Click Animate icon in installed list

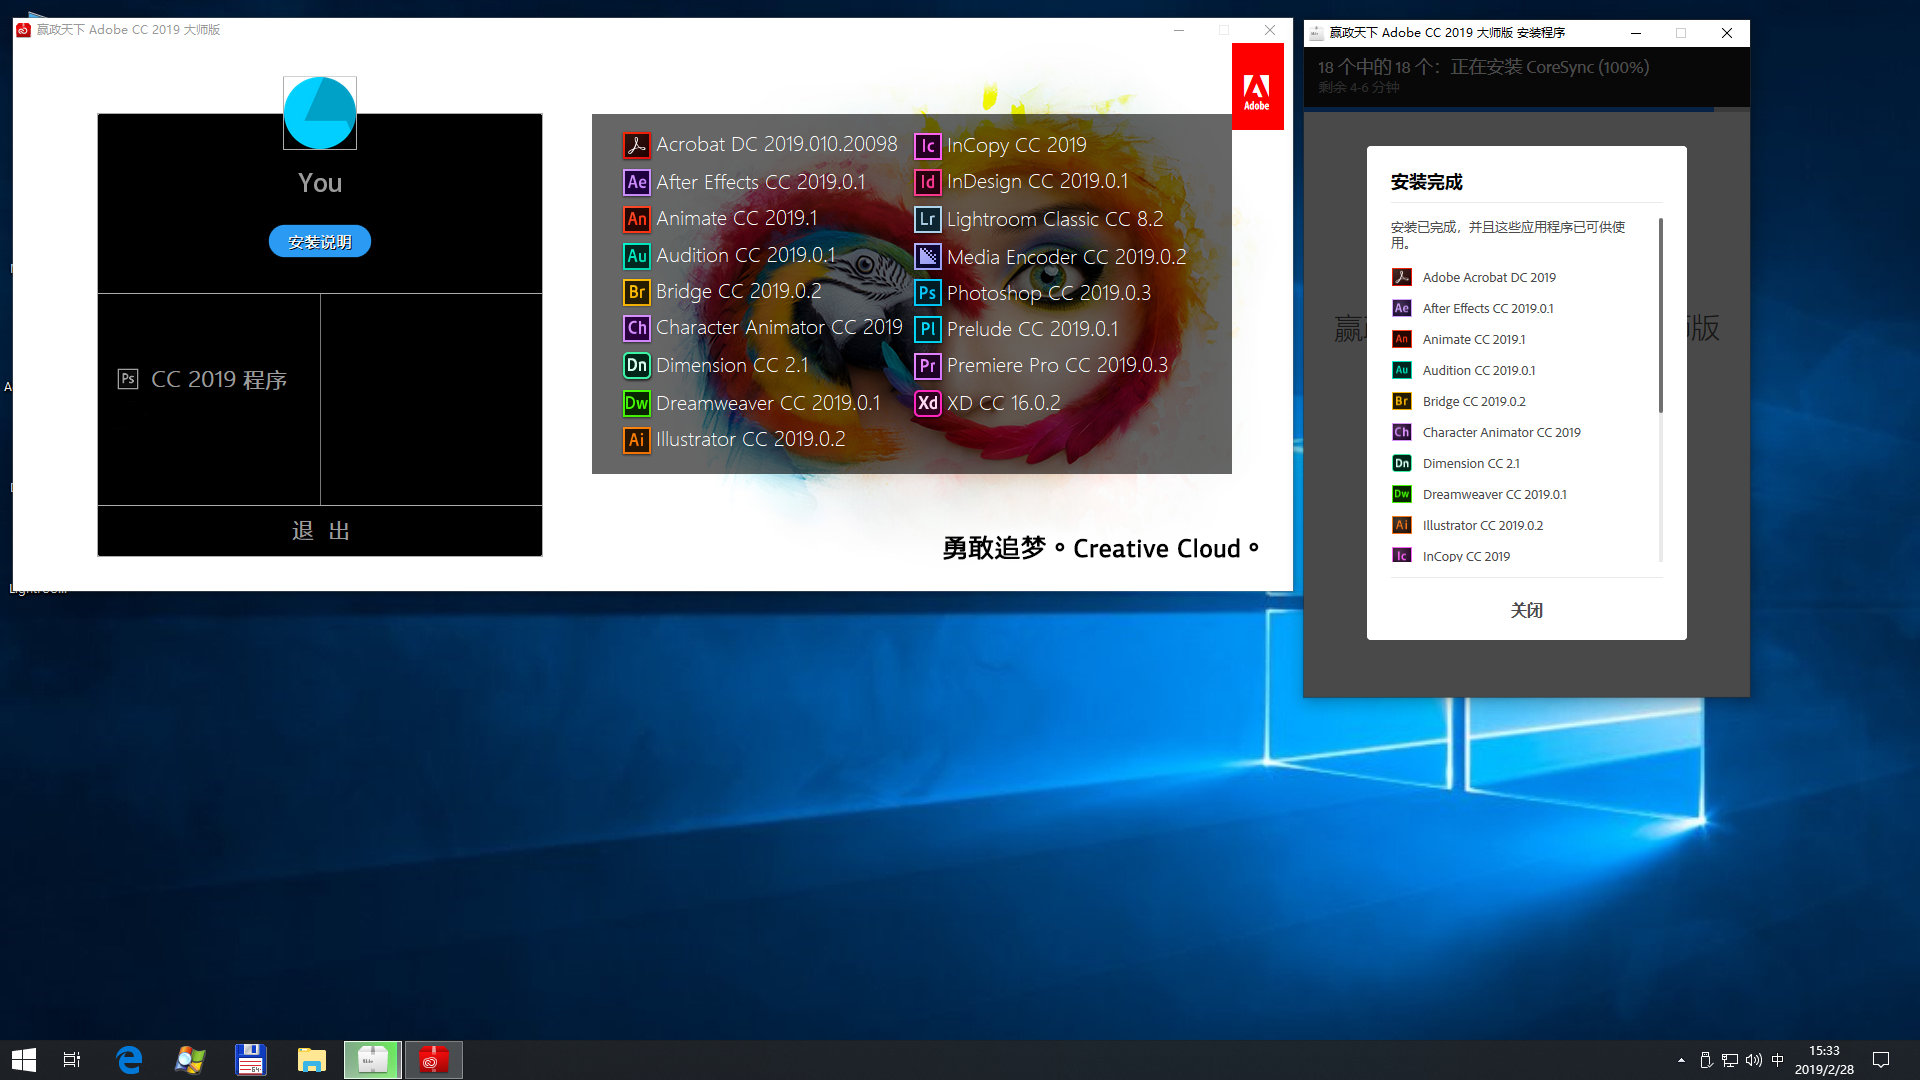1402,339
